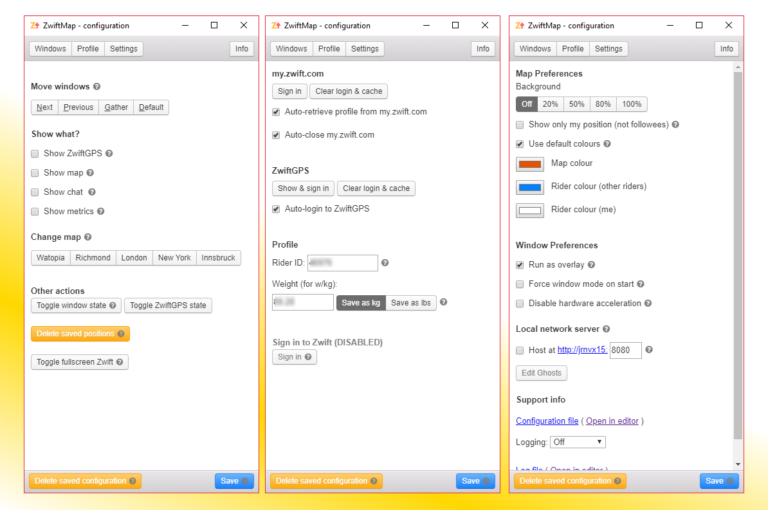
Task: Switch map to Innsbruck
Action: (x=218, y=258)
